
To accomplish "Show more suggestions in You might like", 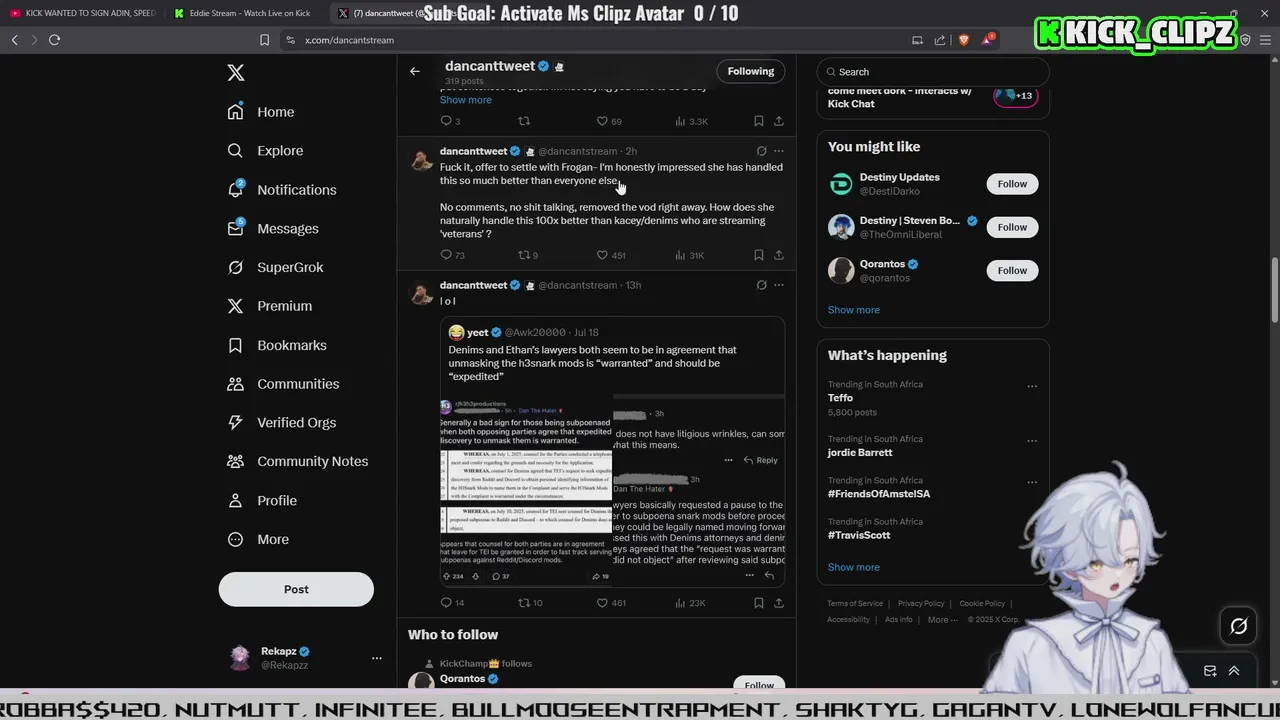I will [854, 310].
